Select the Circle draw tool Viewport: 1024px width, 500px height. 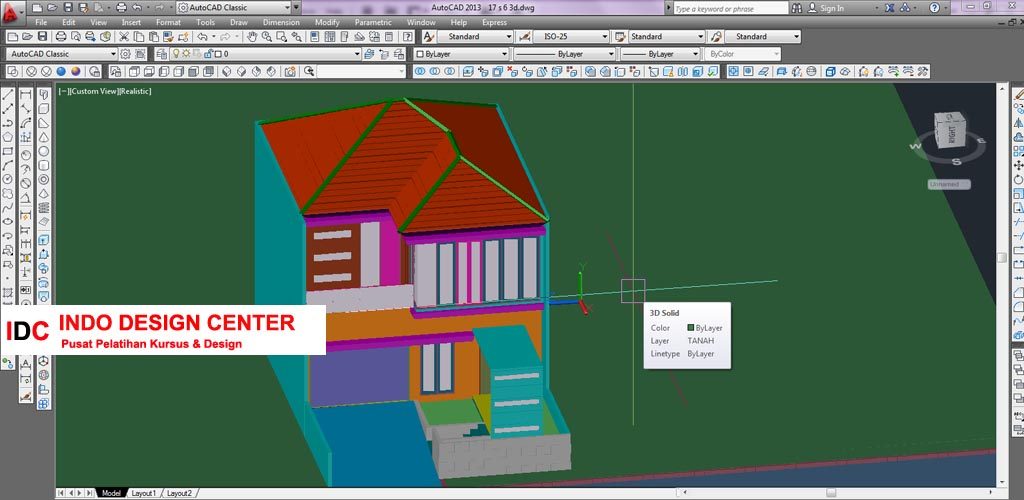[8, 178]
